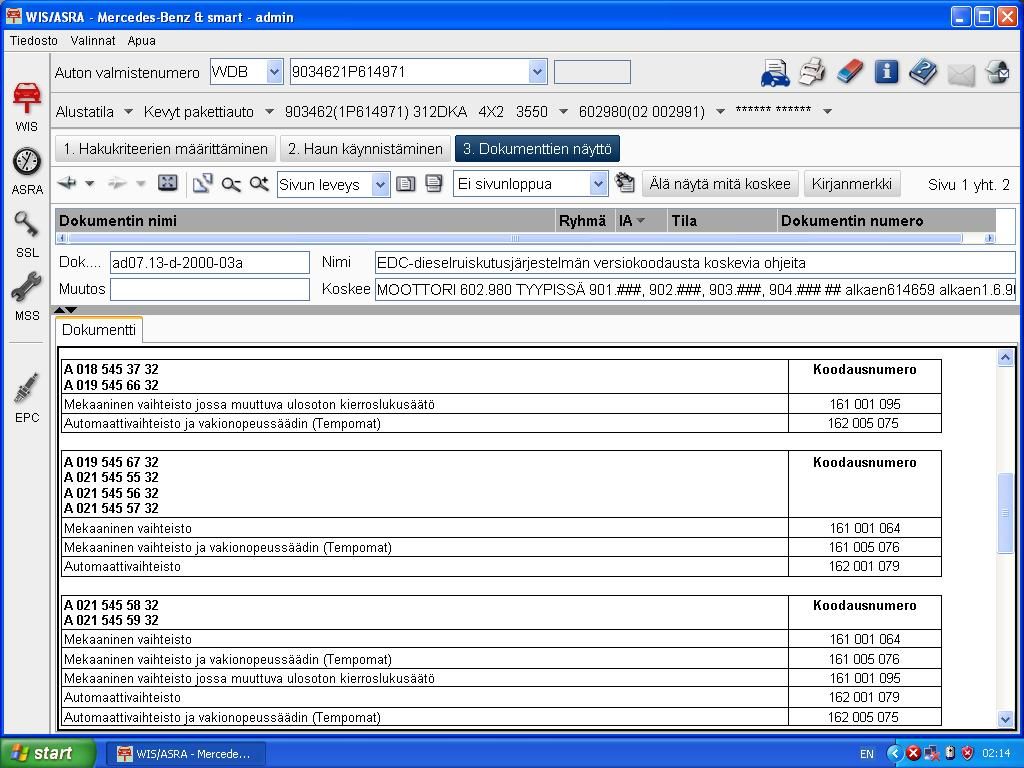Viewport: 1024px width, 768px height.
Task: Open back history dropdown arrow
Action: coord(90,184)
